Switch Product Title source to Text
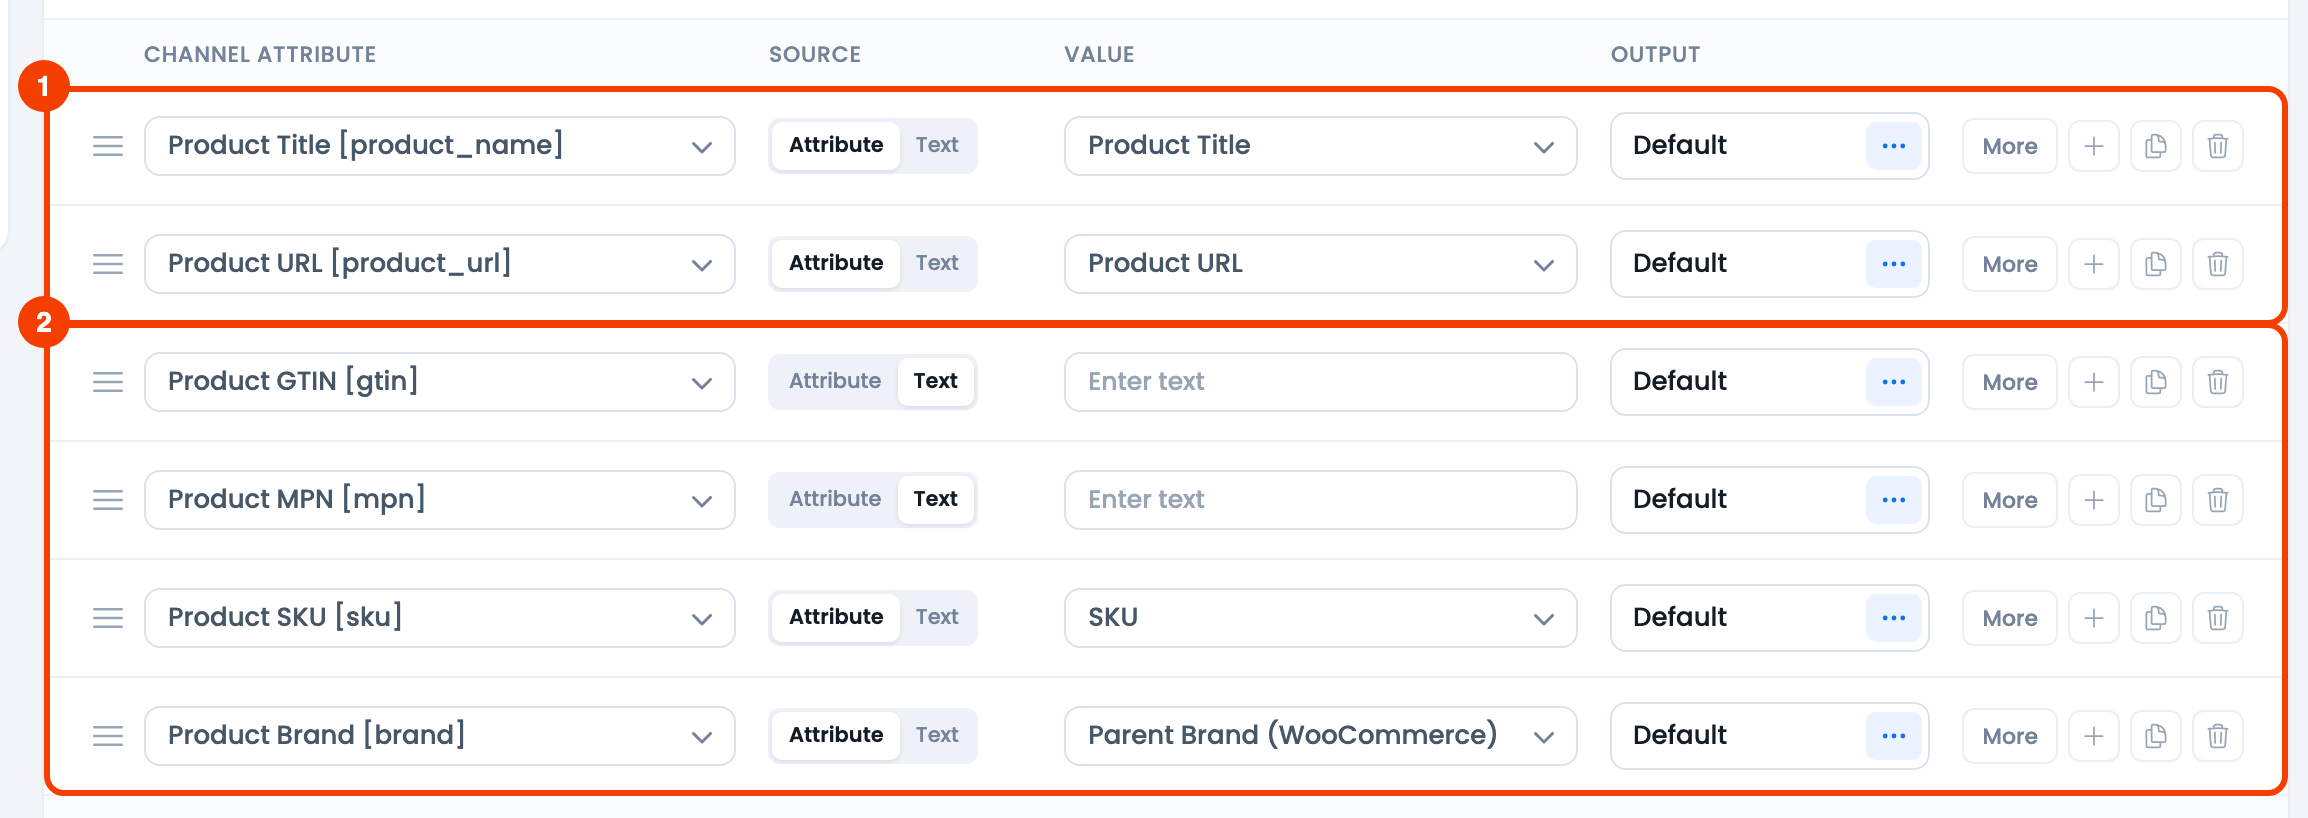Viewport: 2308px width, 818px height. [937, 145]
